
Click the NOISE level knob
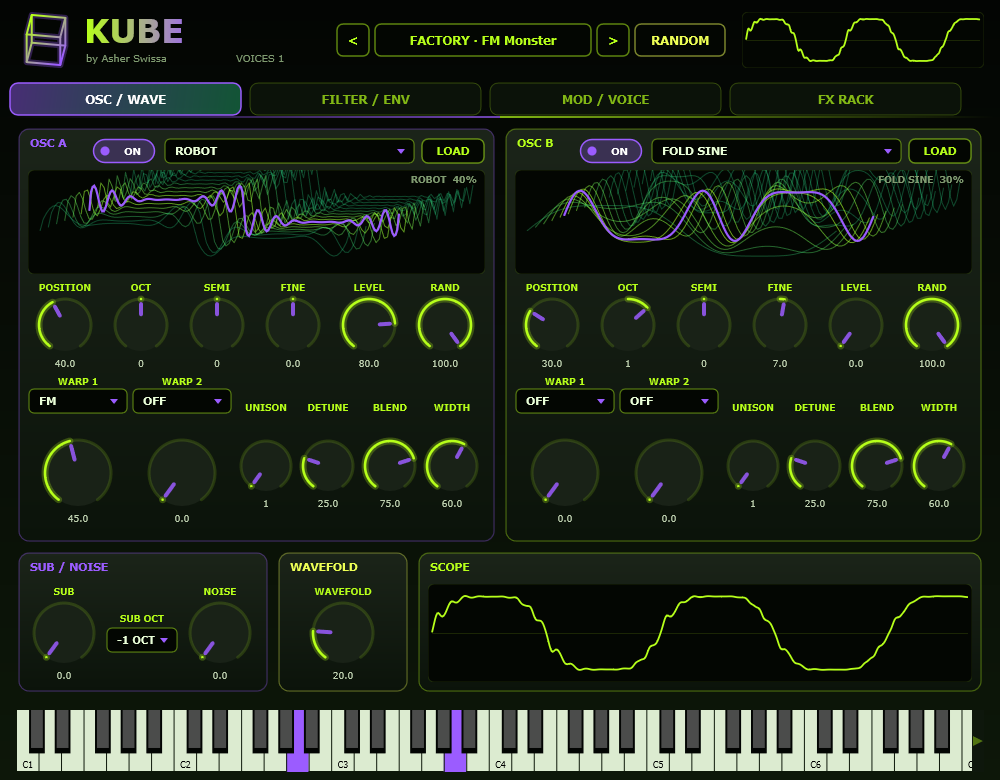click(x=220, y=633)
